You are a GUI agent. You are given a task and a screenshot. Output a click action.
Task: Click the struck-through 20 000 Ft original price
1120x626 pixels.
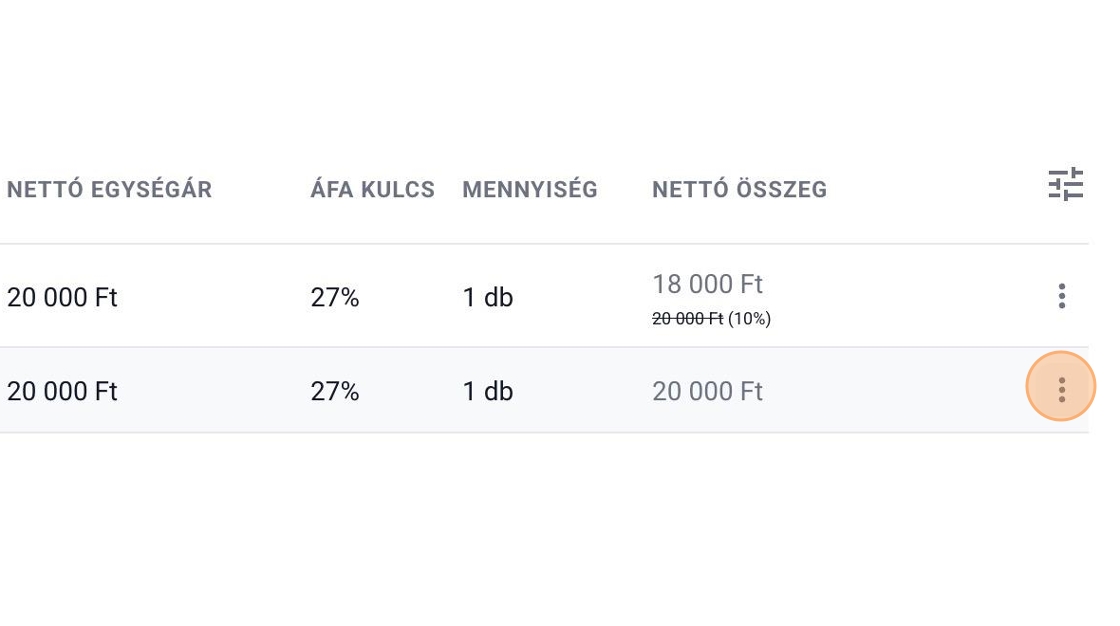point(687,319)
